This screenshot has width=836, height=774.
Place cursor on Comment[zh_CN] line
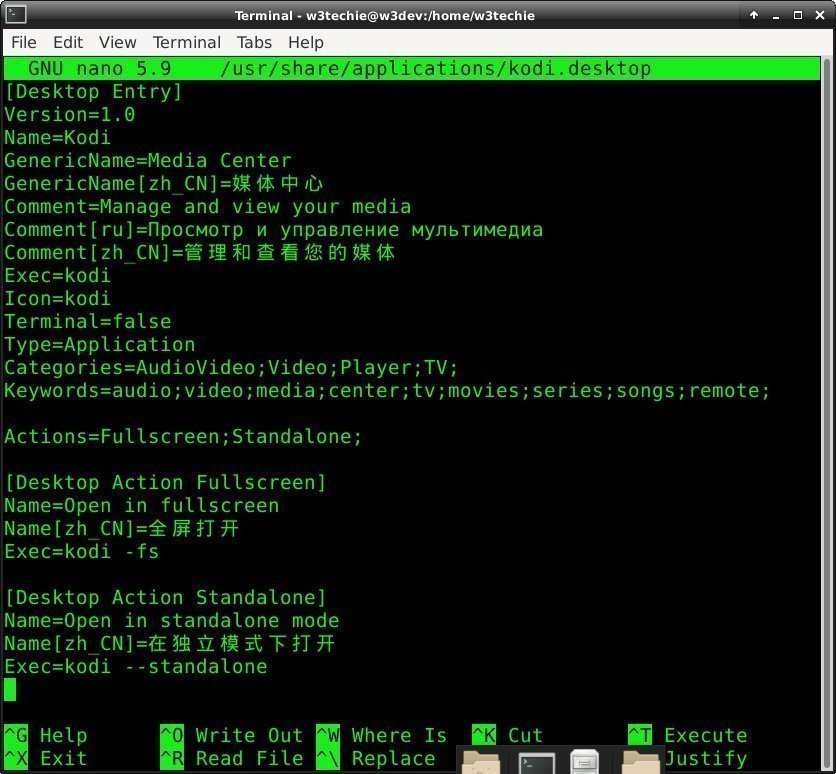pyautogui.click(x=199, y=253)
